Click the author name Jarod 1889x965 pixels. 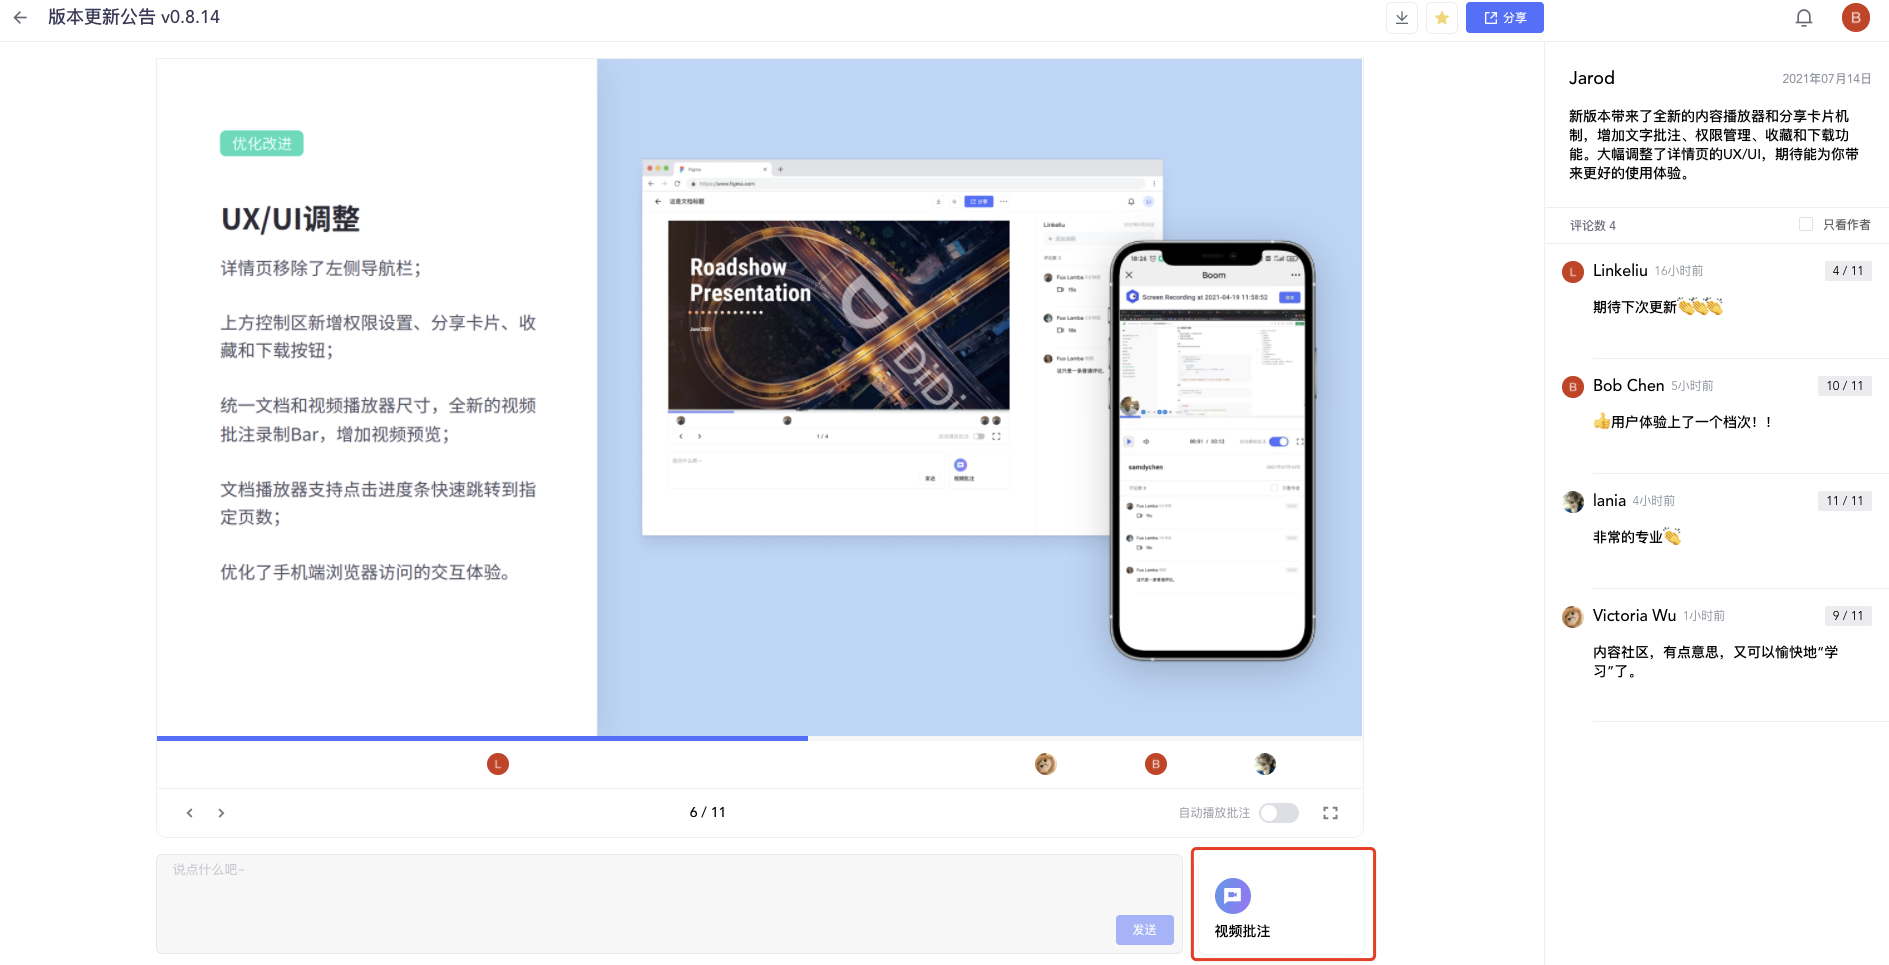tap(1592, 78)
